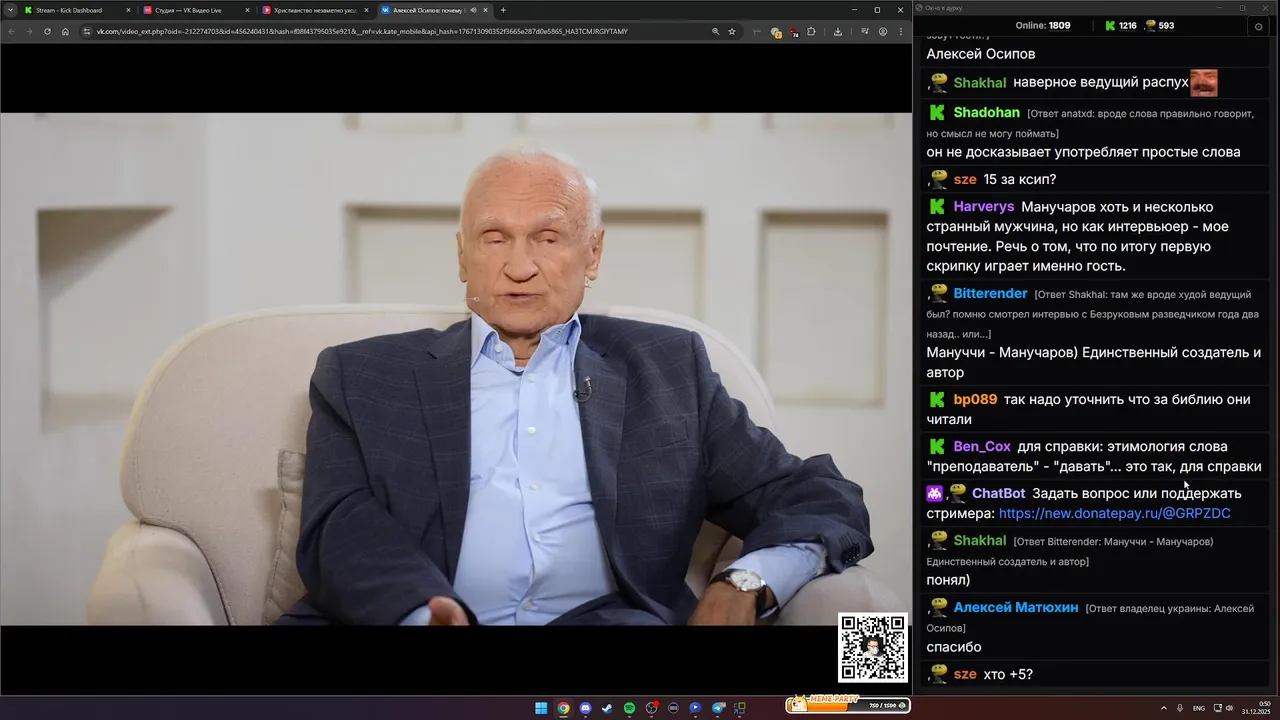Click sze message 'хто +5?'

1008,674
